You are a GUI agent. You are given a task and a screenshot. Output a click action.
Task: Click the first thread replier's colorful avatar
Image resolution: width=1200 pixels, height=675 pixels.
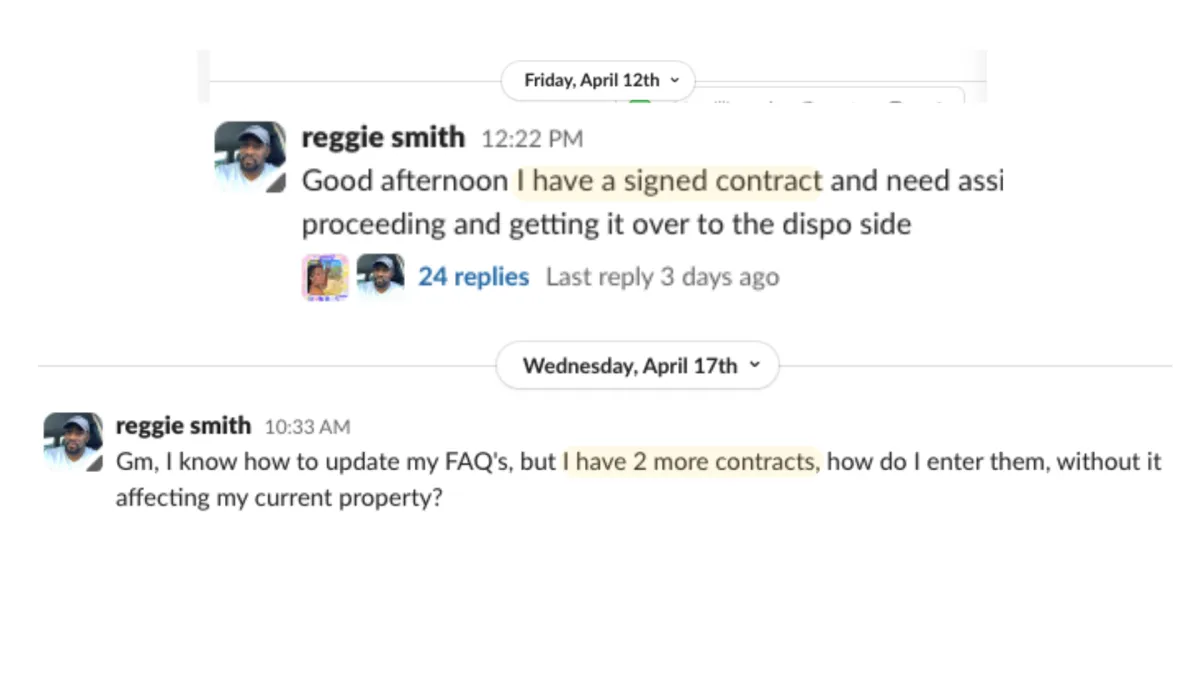click(x=326, y=277)
